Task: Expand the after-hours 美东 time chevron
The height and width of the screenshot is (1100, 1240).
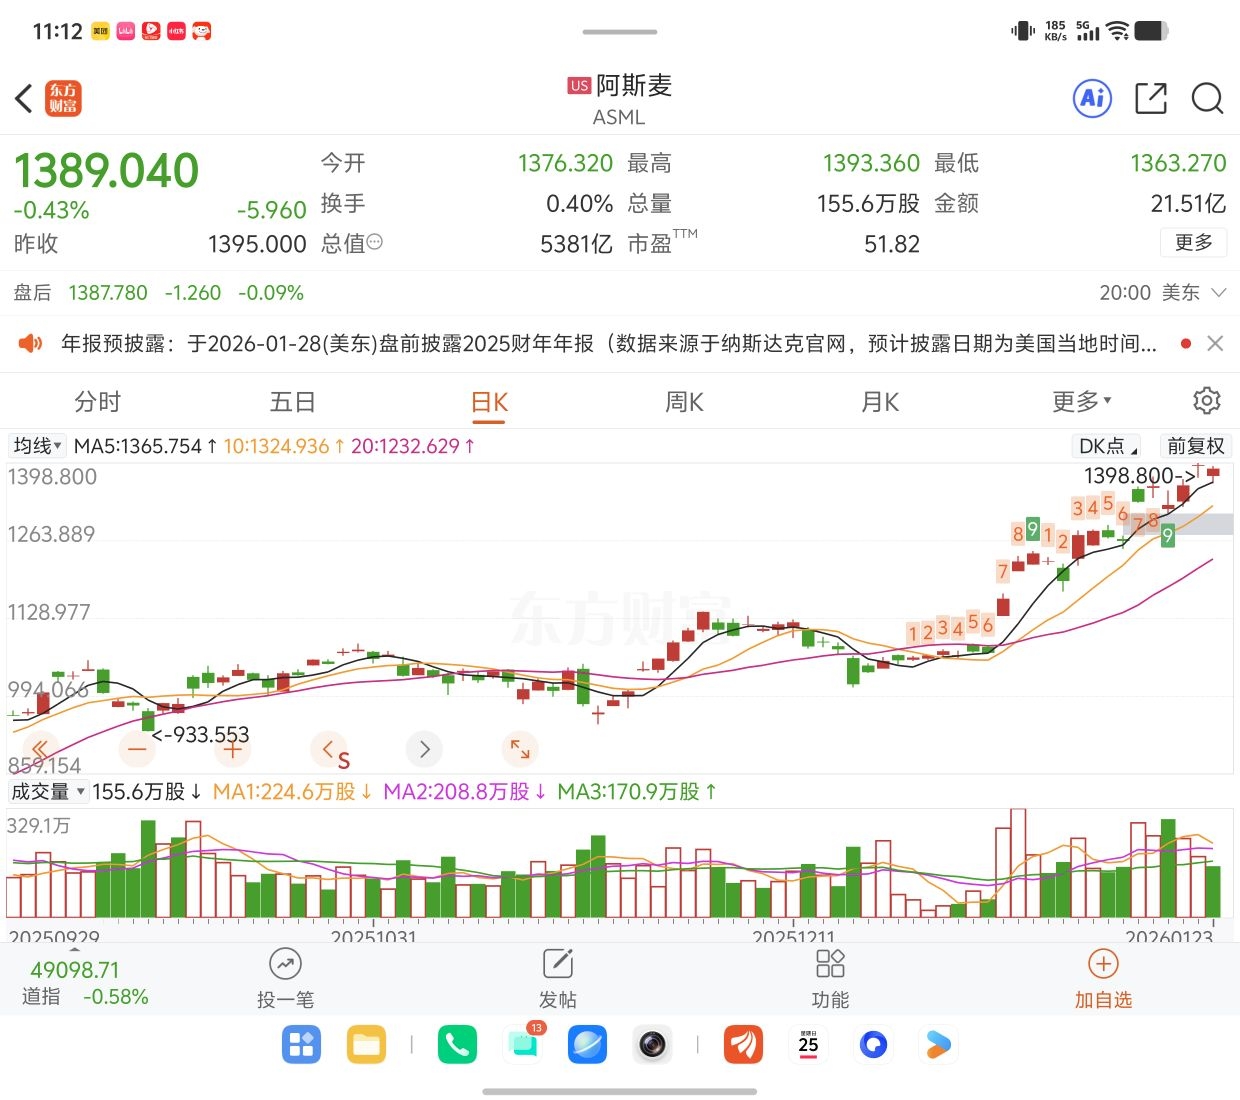Action: [x=1218, y=293]
